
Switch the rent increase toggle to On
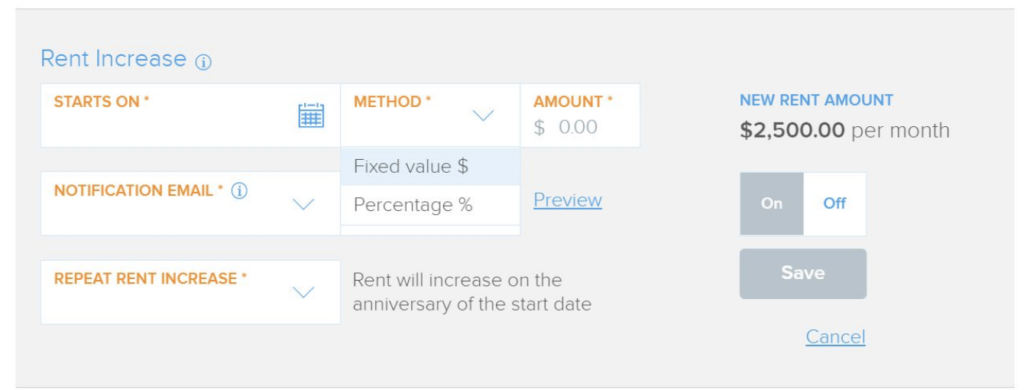click(x=771, y=204)
